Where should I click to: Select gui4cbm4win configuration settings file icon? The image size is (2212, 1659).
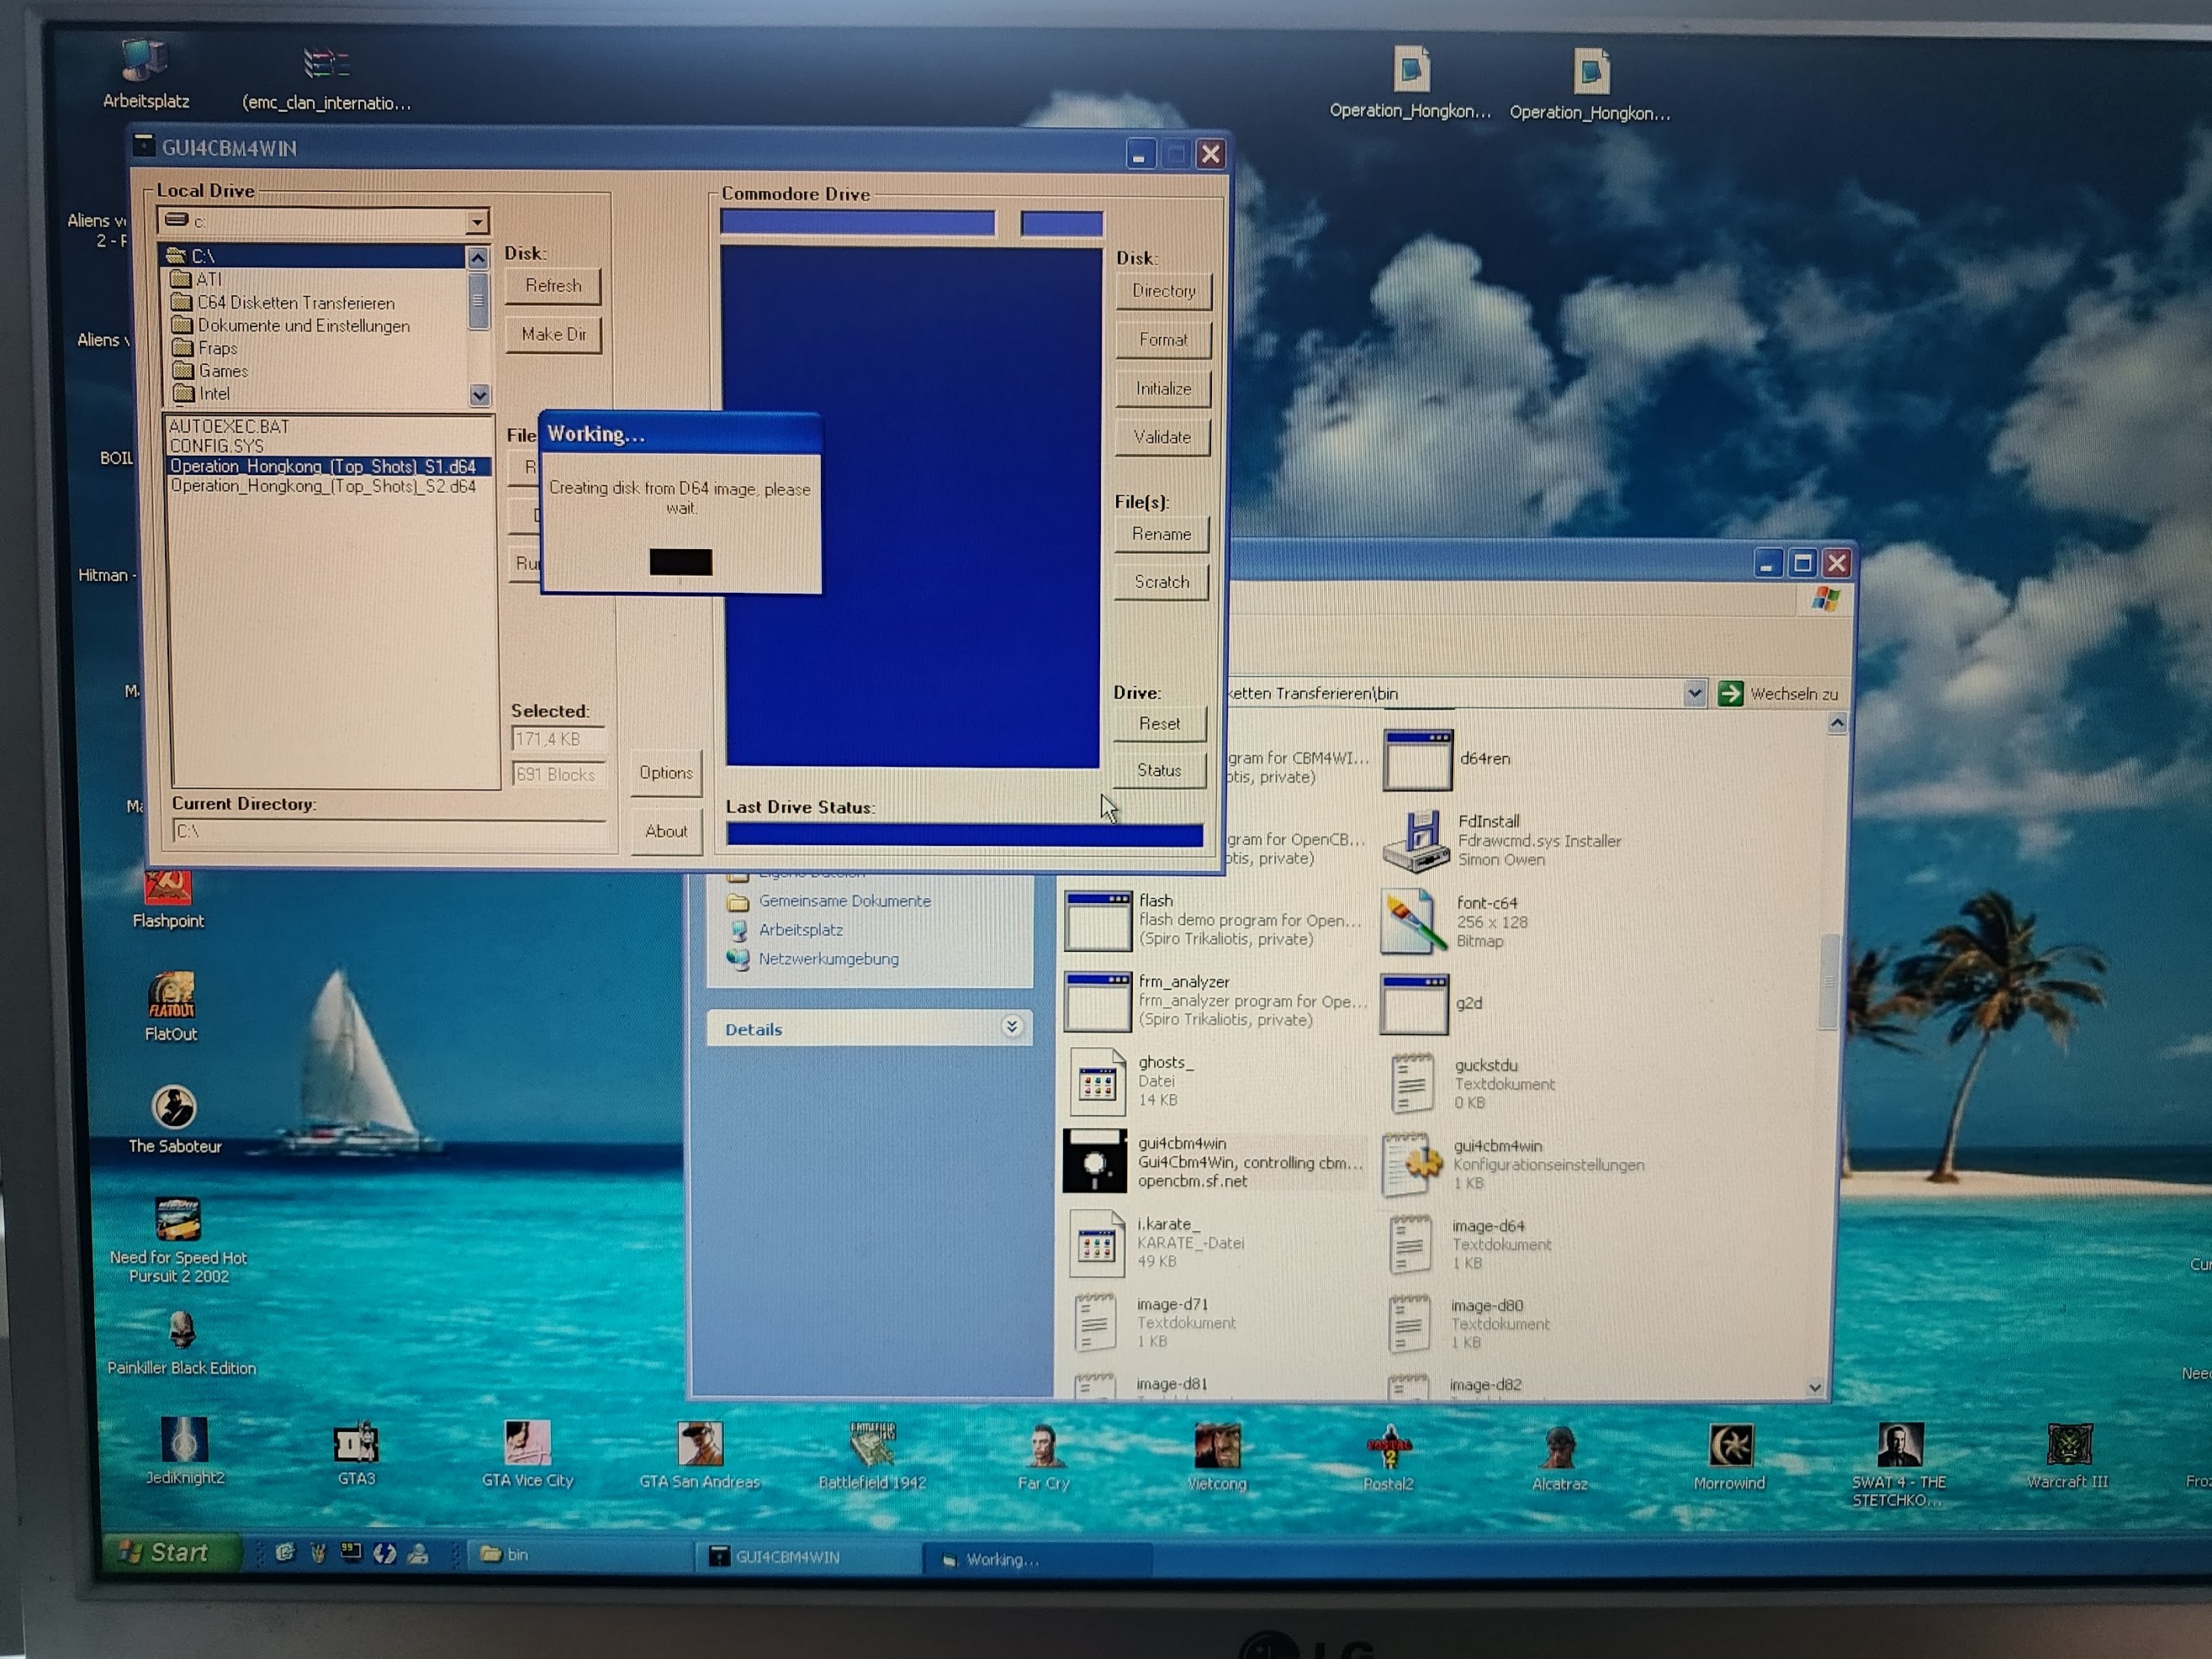click(x=1410, y=1164)
